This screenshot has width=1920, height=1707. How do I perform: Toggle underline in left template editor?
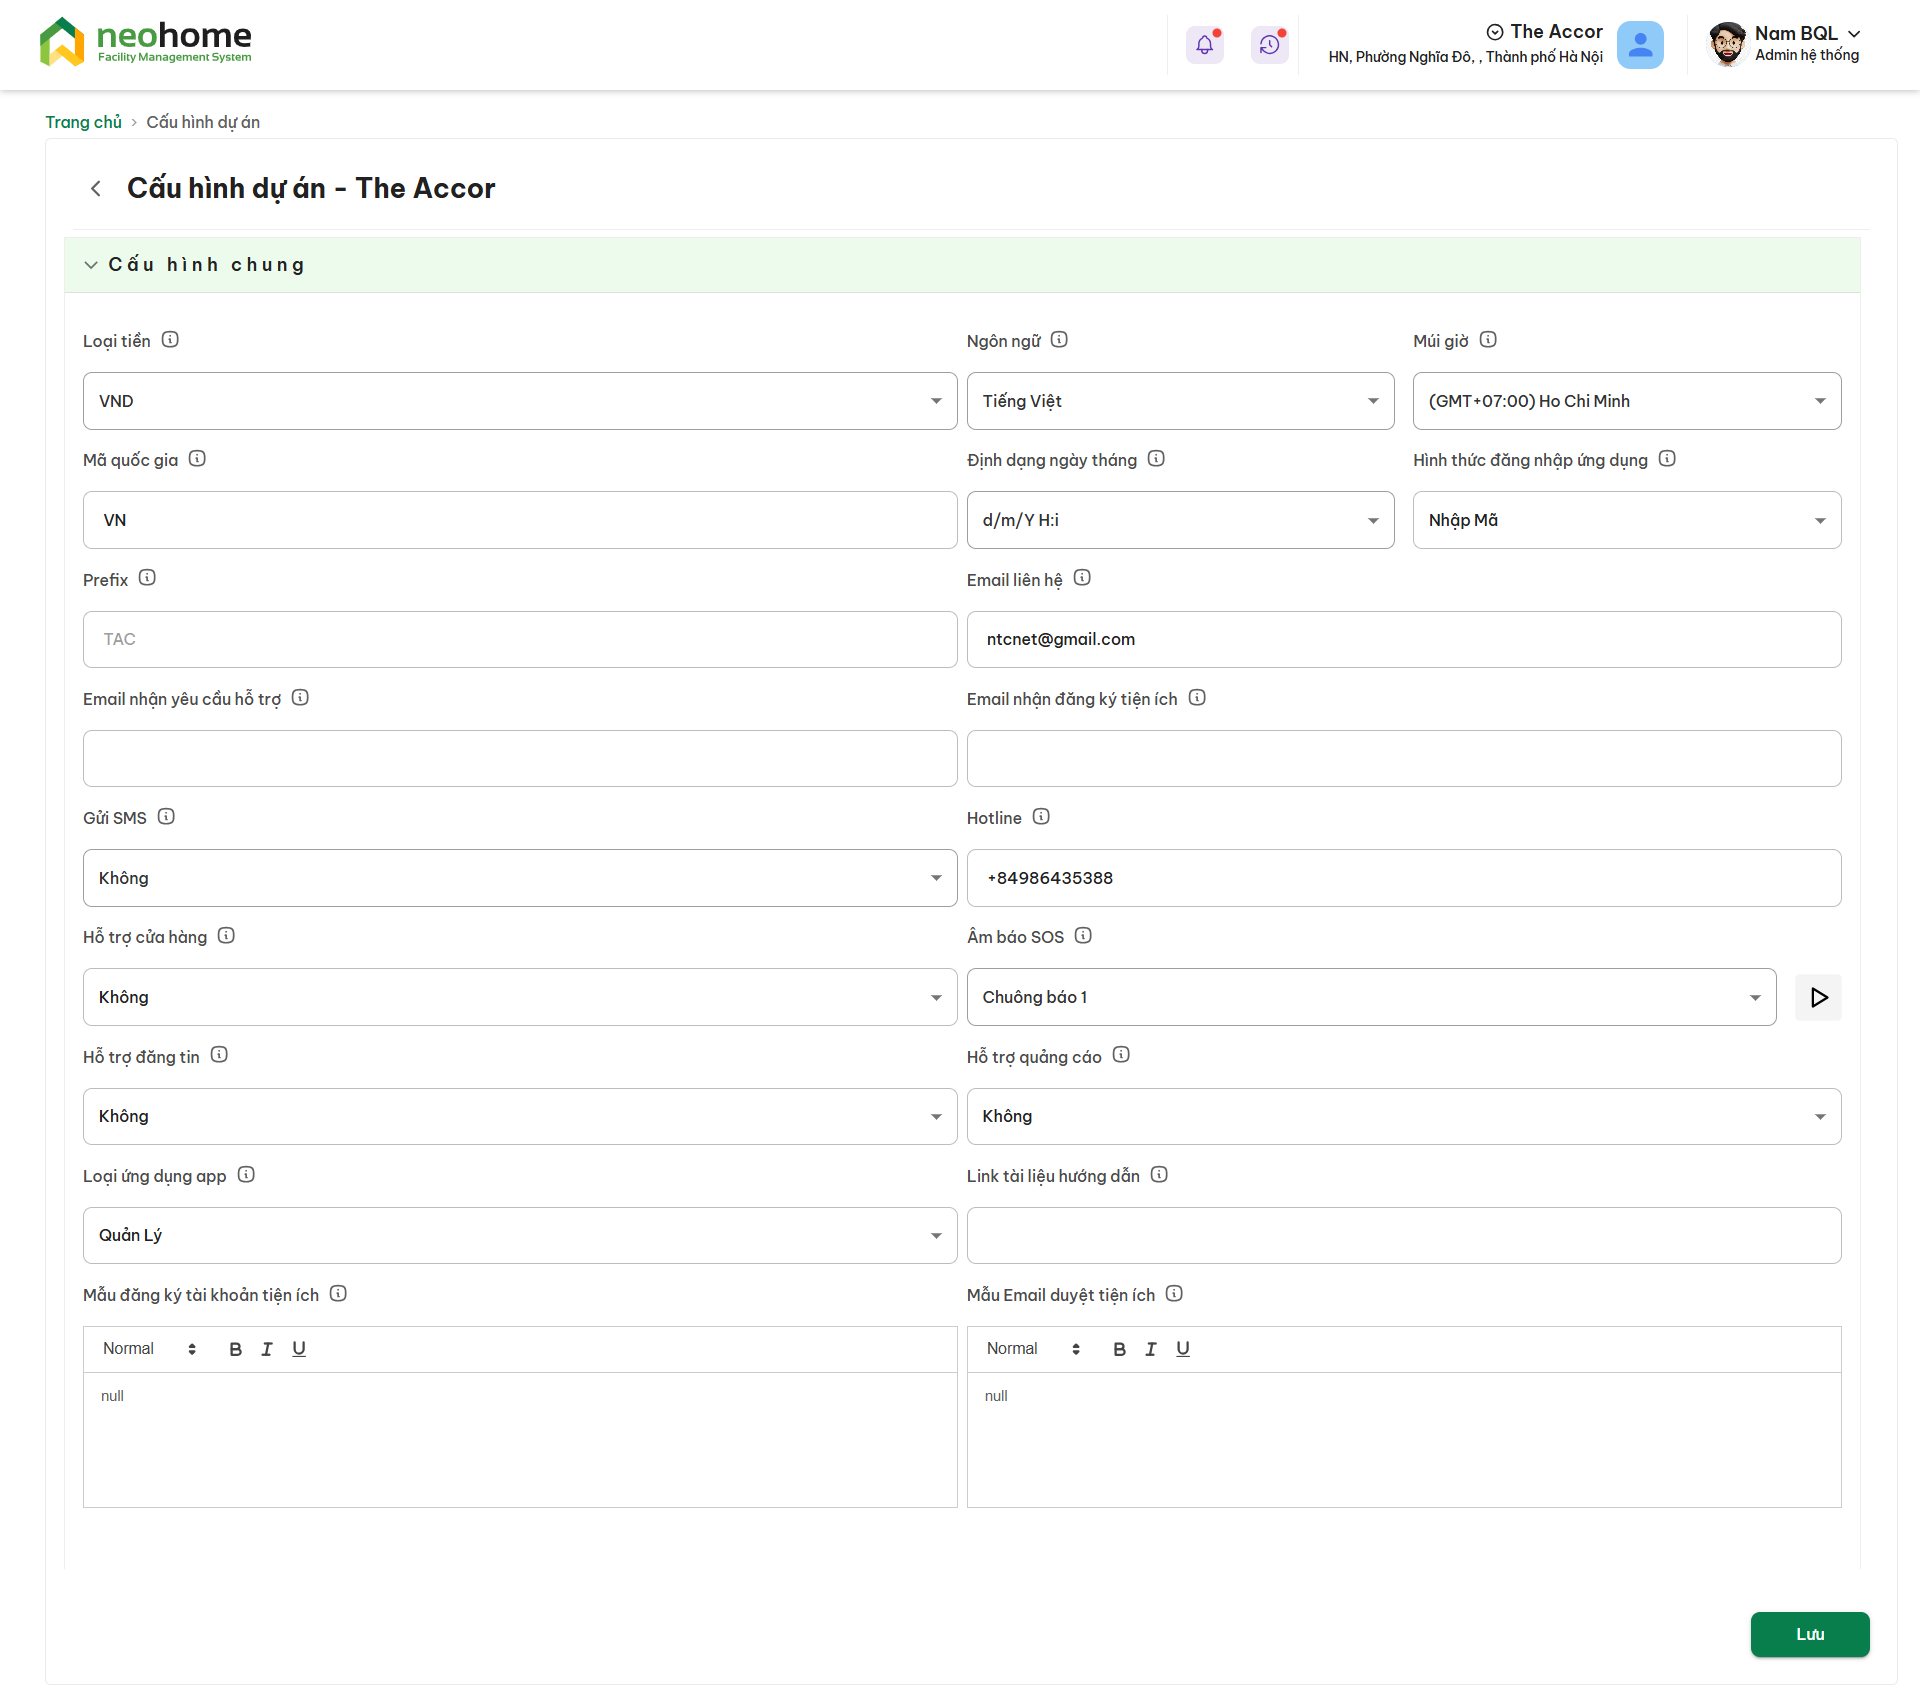(x=299, y=1349)
